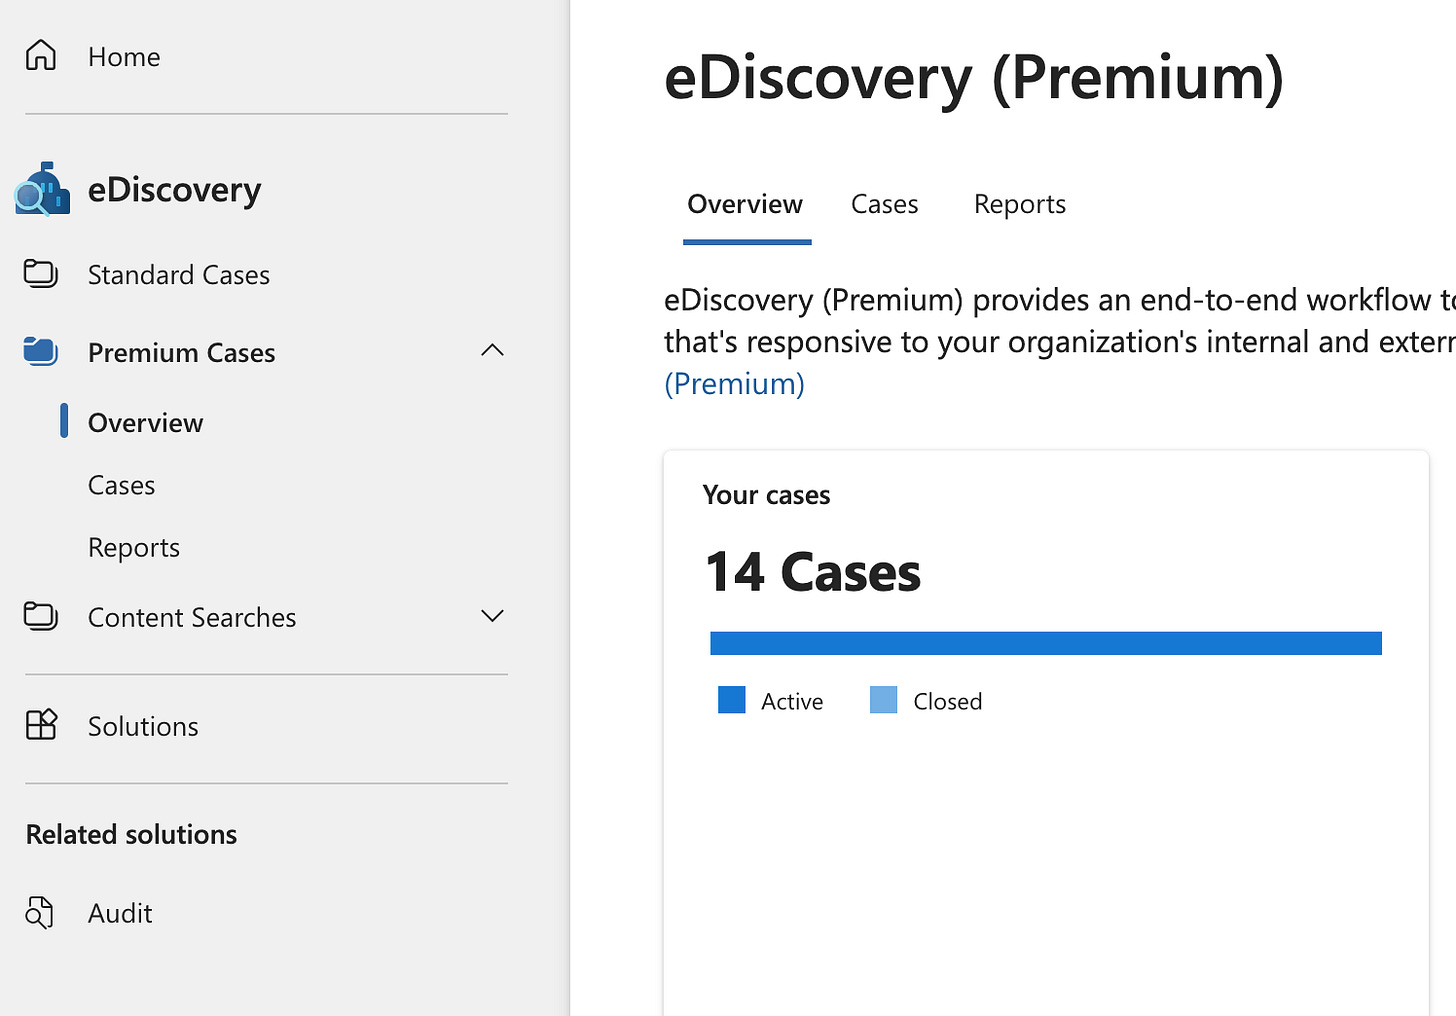Open Standard Cases in sidebar
This screenshot has width=1456, height=1016.
(x=179, y=275)
